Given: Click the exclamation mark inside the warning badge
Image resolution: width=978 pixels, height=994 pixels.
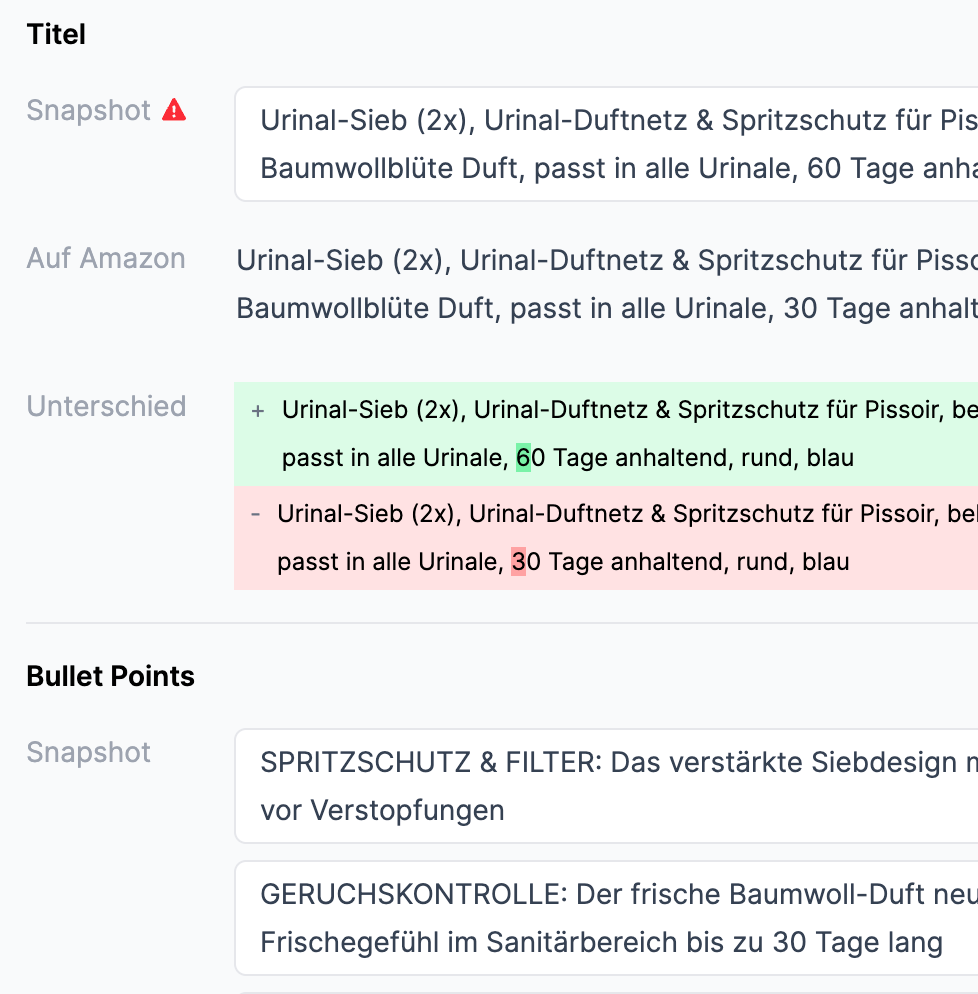Looking at the screenshot, I should [x=176, y=111].
